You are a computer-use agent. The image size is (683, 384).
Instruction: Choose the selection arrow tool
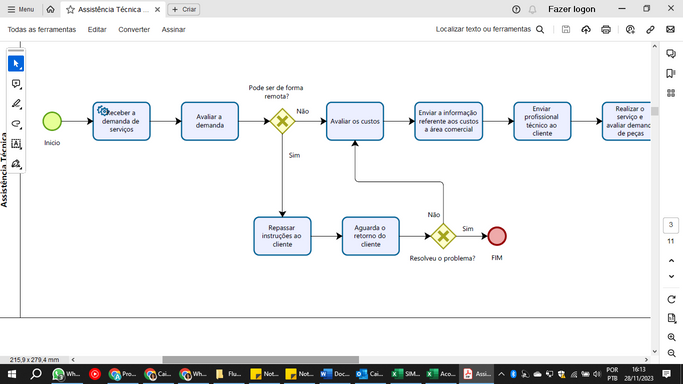pyautogui.click(x=16, y=64)
